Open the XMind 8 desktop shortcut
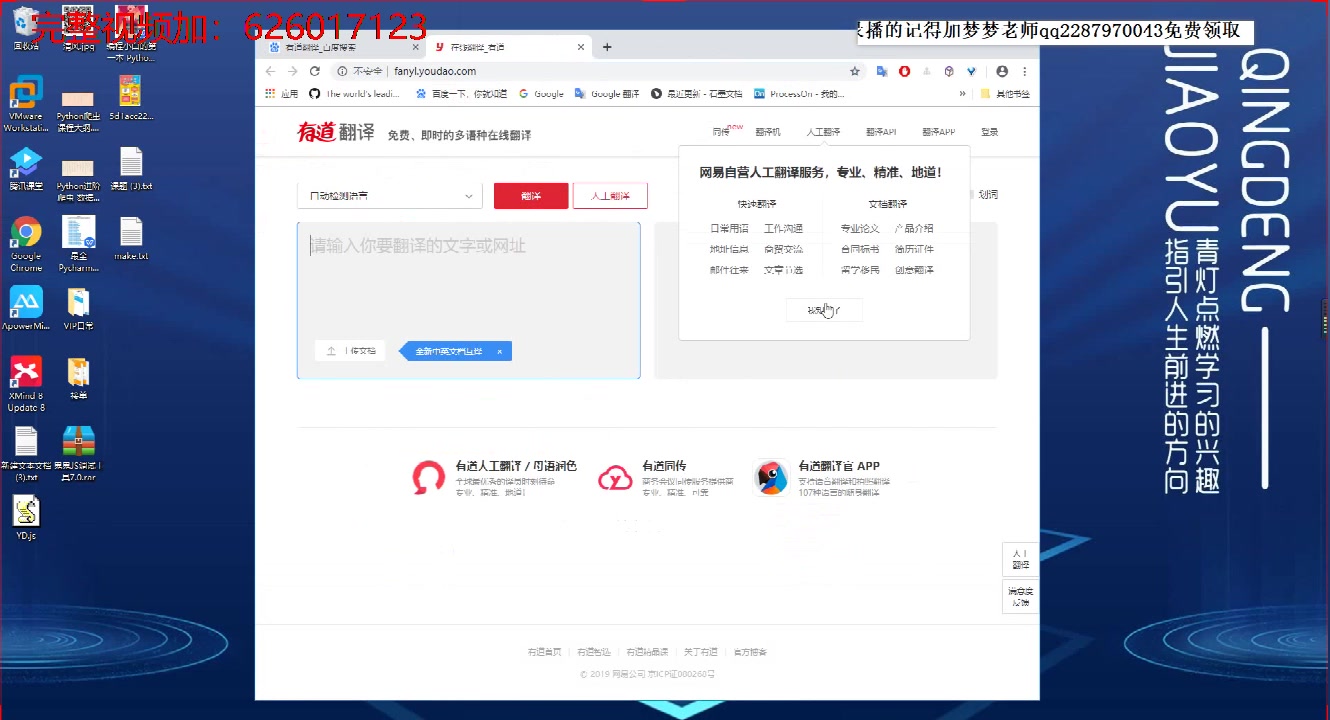The image size is (1330, 720). 26,385
